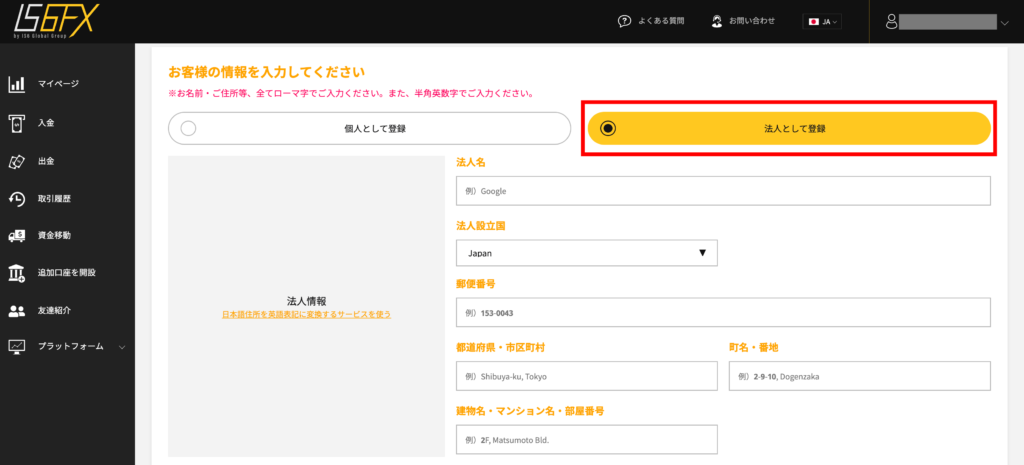Click the お客様の情報を入力してください heading
The height and width of the screenshot is (465, 1024).
266,71
